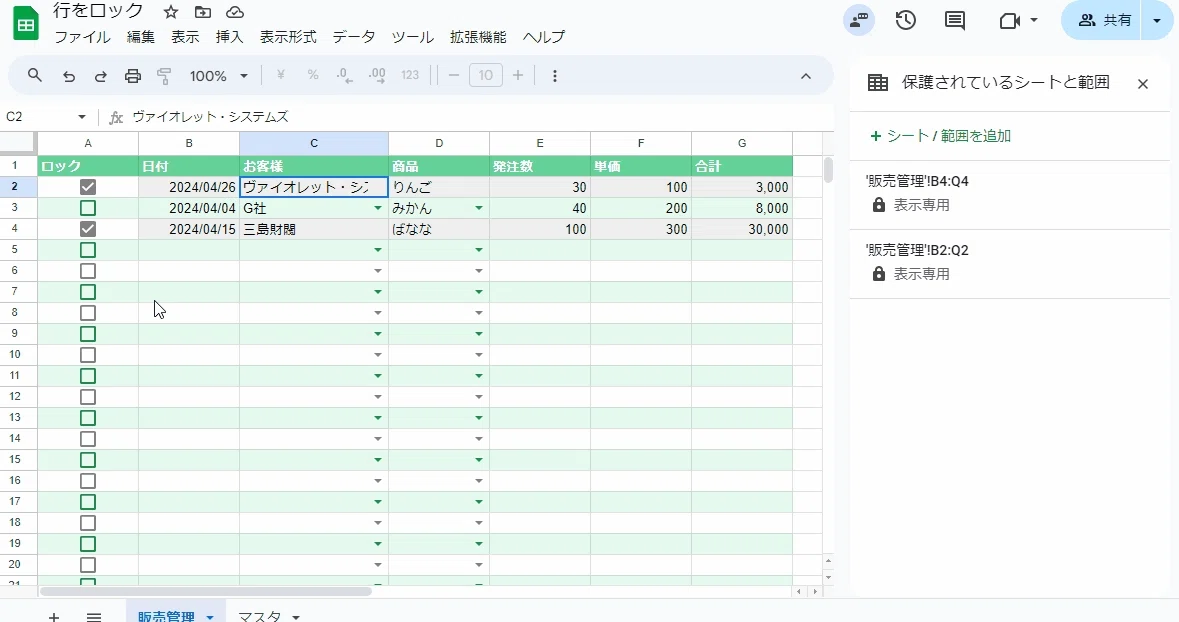Show all sheets list icon
The image size is (1179, 622).
94,617
